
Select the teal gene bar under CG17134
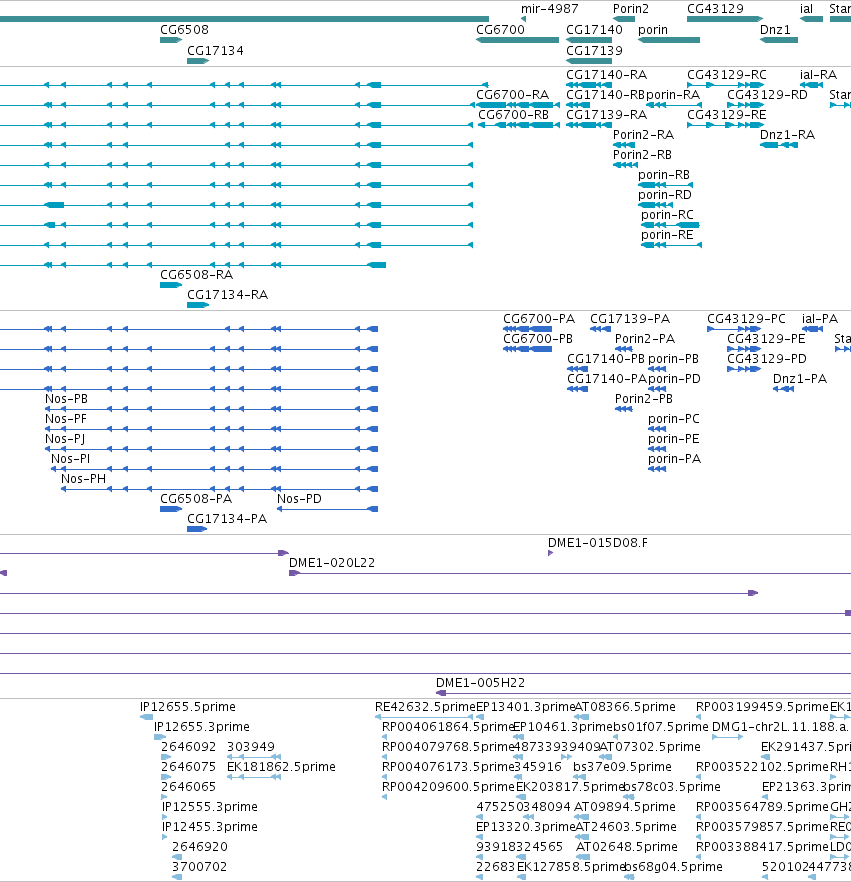pos(198,61)
